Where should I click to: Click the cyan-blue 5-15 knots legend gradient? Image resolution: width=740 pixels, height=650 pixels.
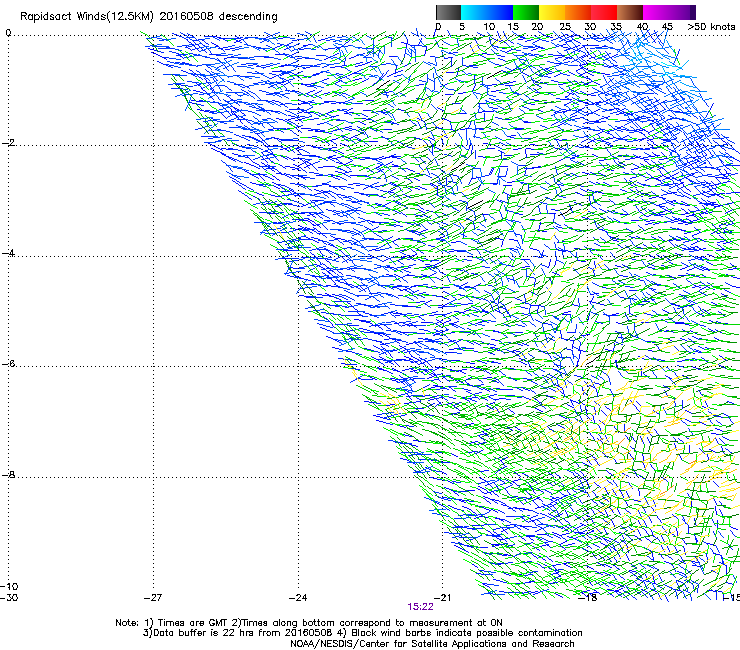pos(487,12)
